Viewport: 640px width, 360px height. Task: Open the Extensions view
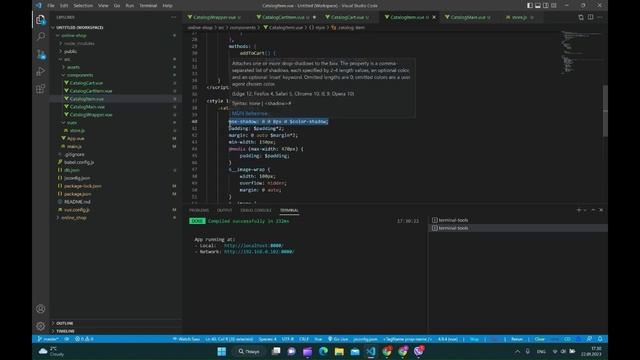(40, 89)
